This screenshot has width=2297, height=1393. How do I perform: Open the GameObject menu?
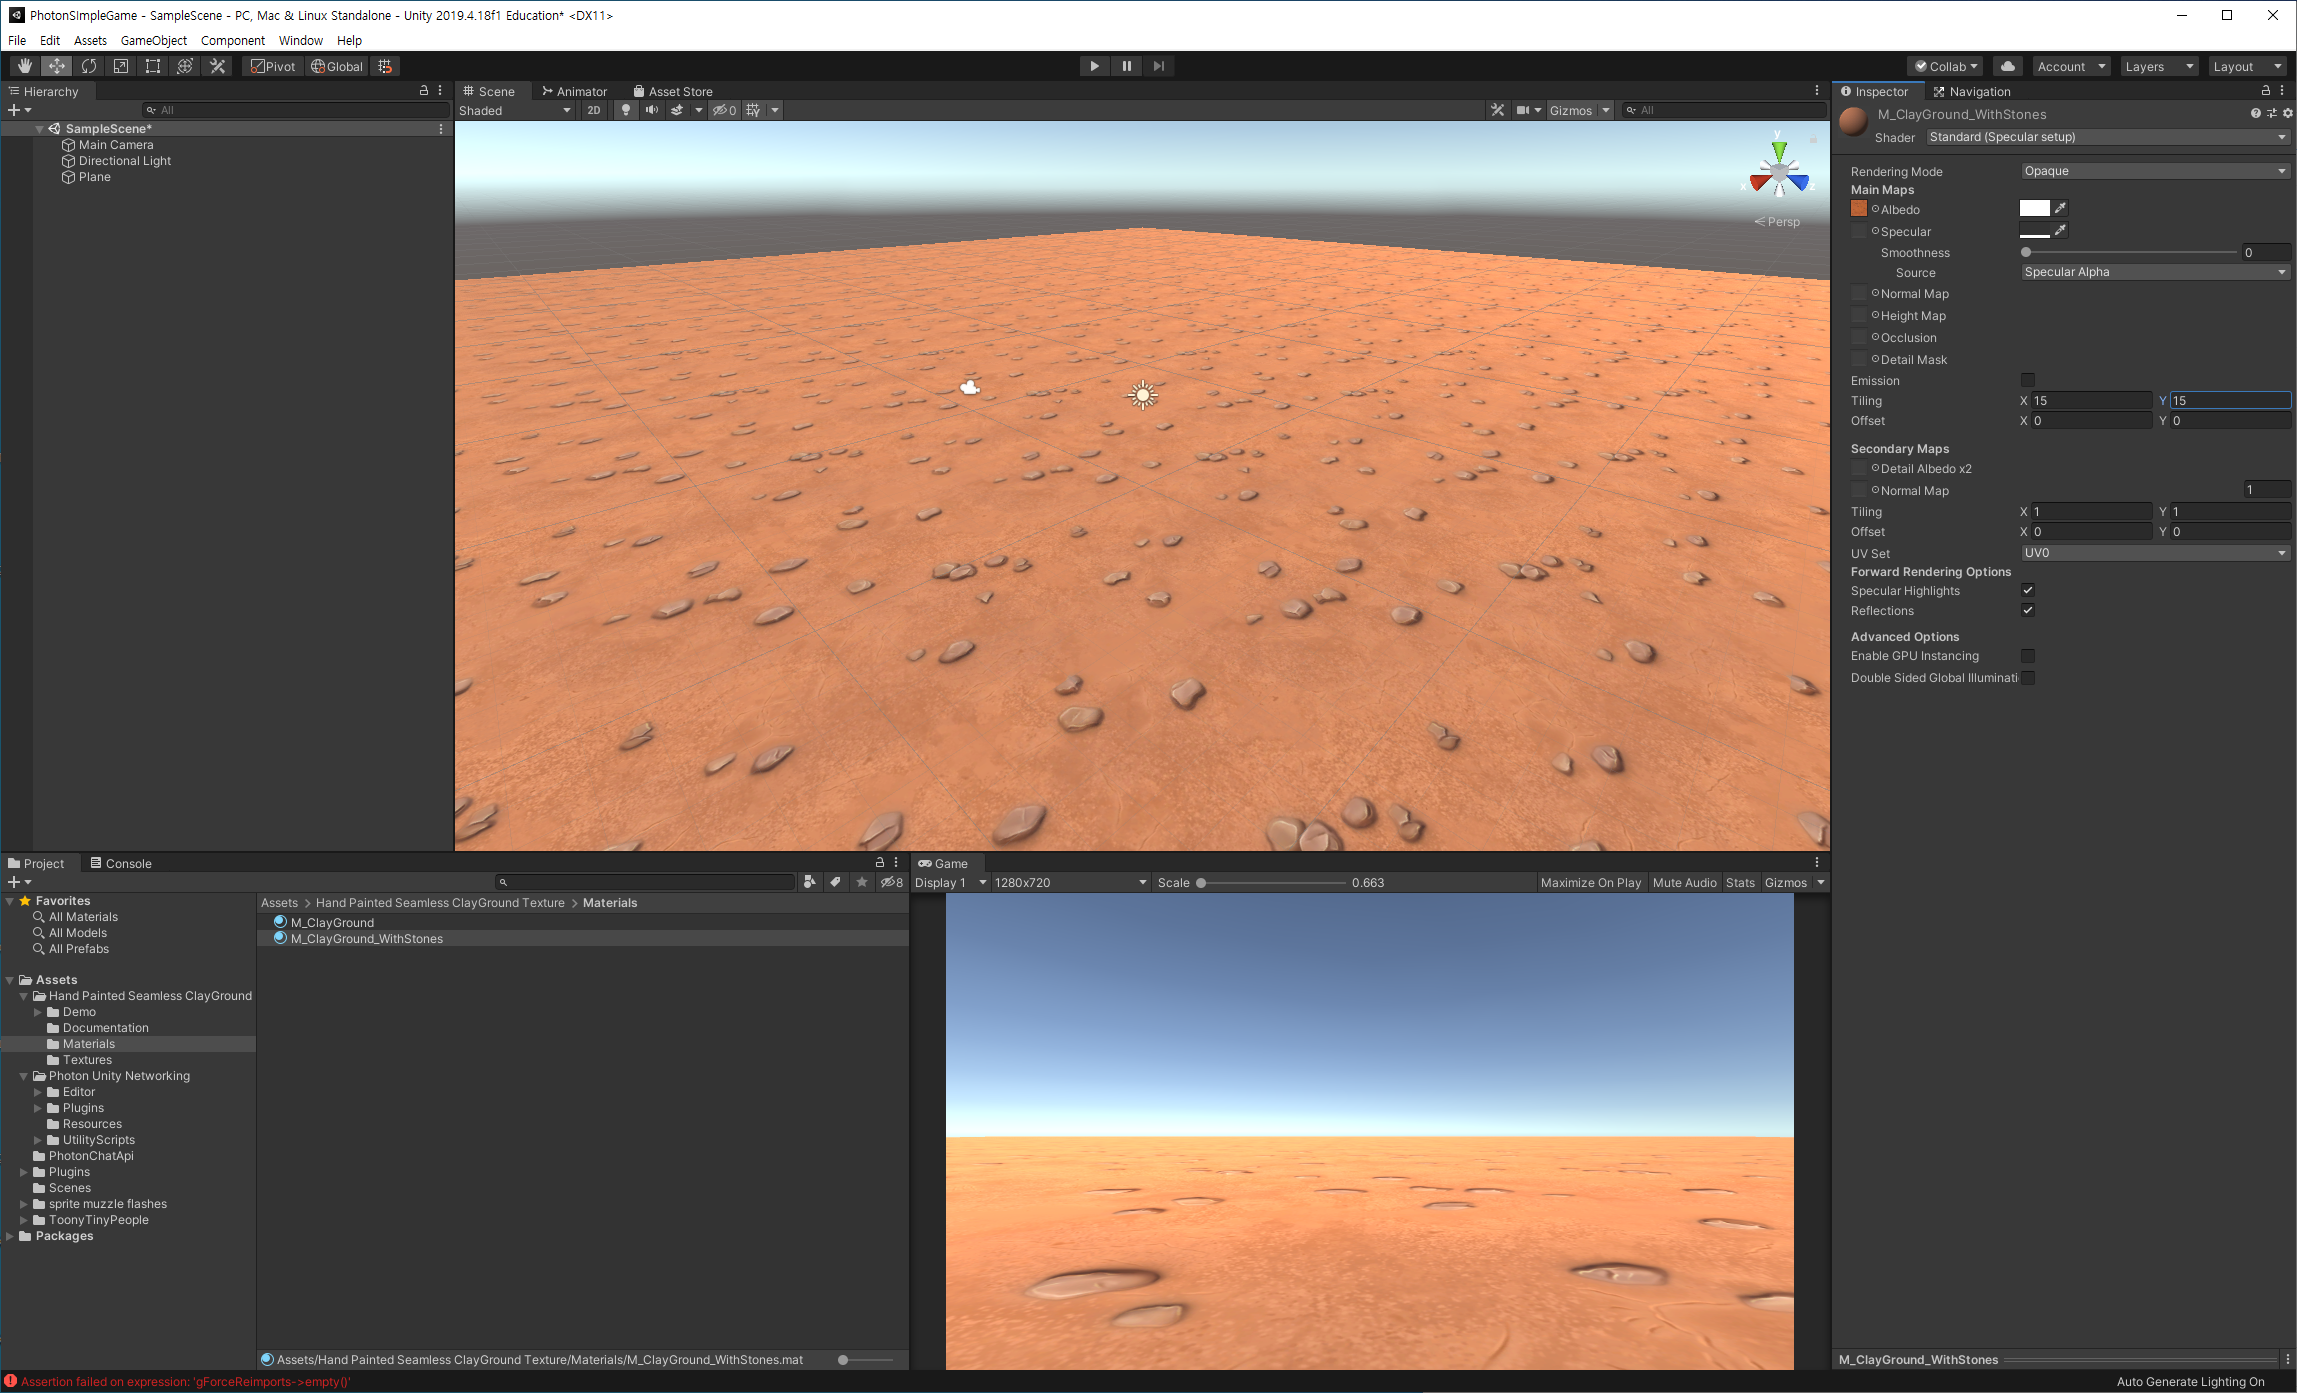point(153,40)
